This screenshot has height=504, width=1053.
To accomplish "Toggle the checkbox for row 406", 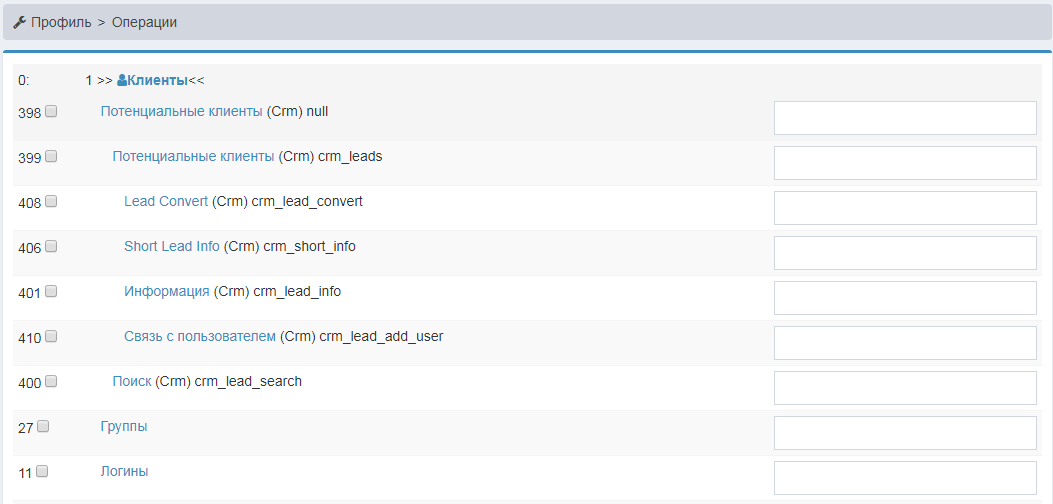I will (51, 247).
